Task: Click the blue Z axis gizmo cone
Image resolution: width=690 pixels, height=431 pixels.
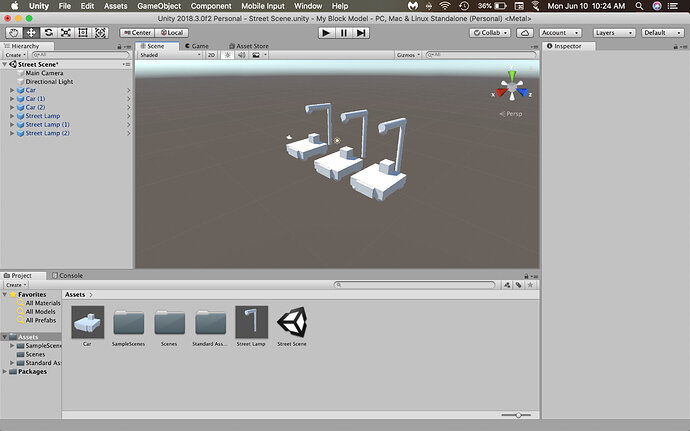Action: (522, 92)
